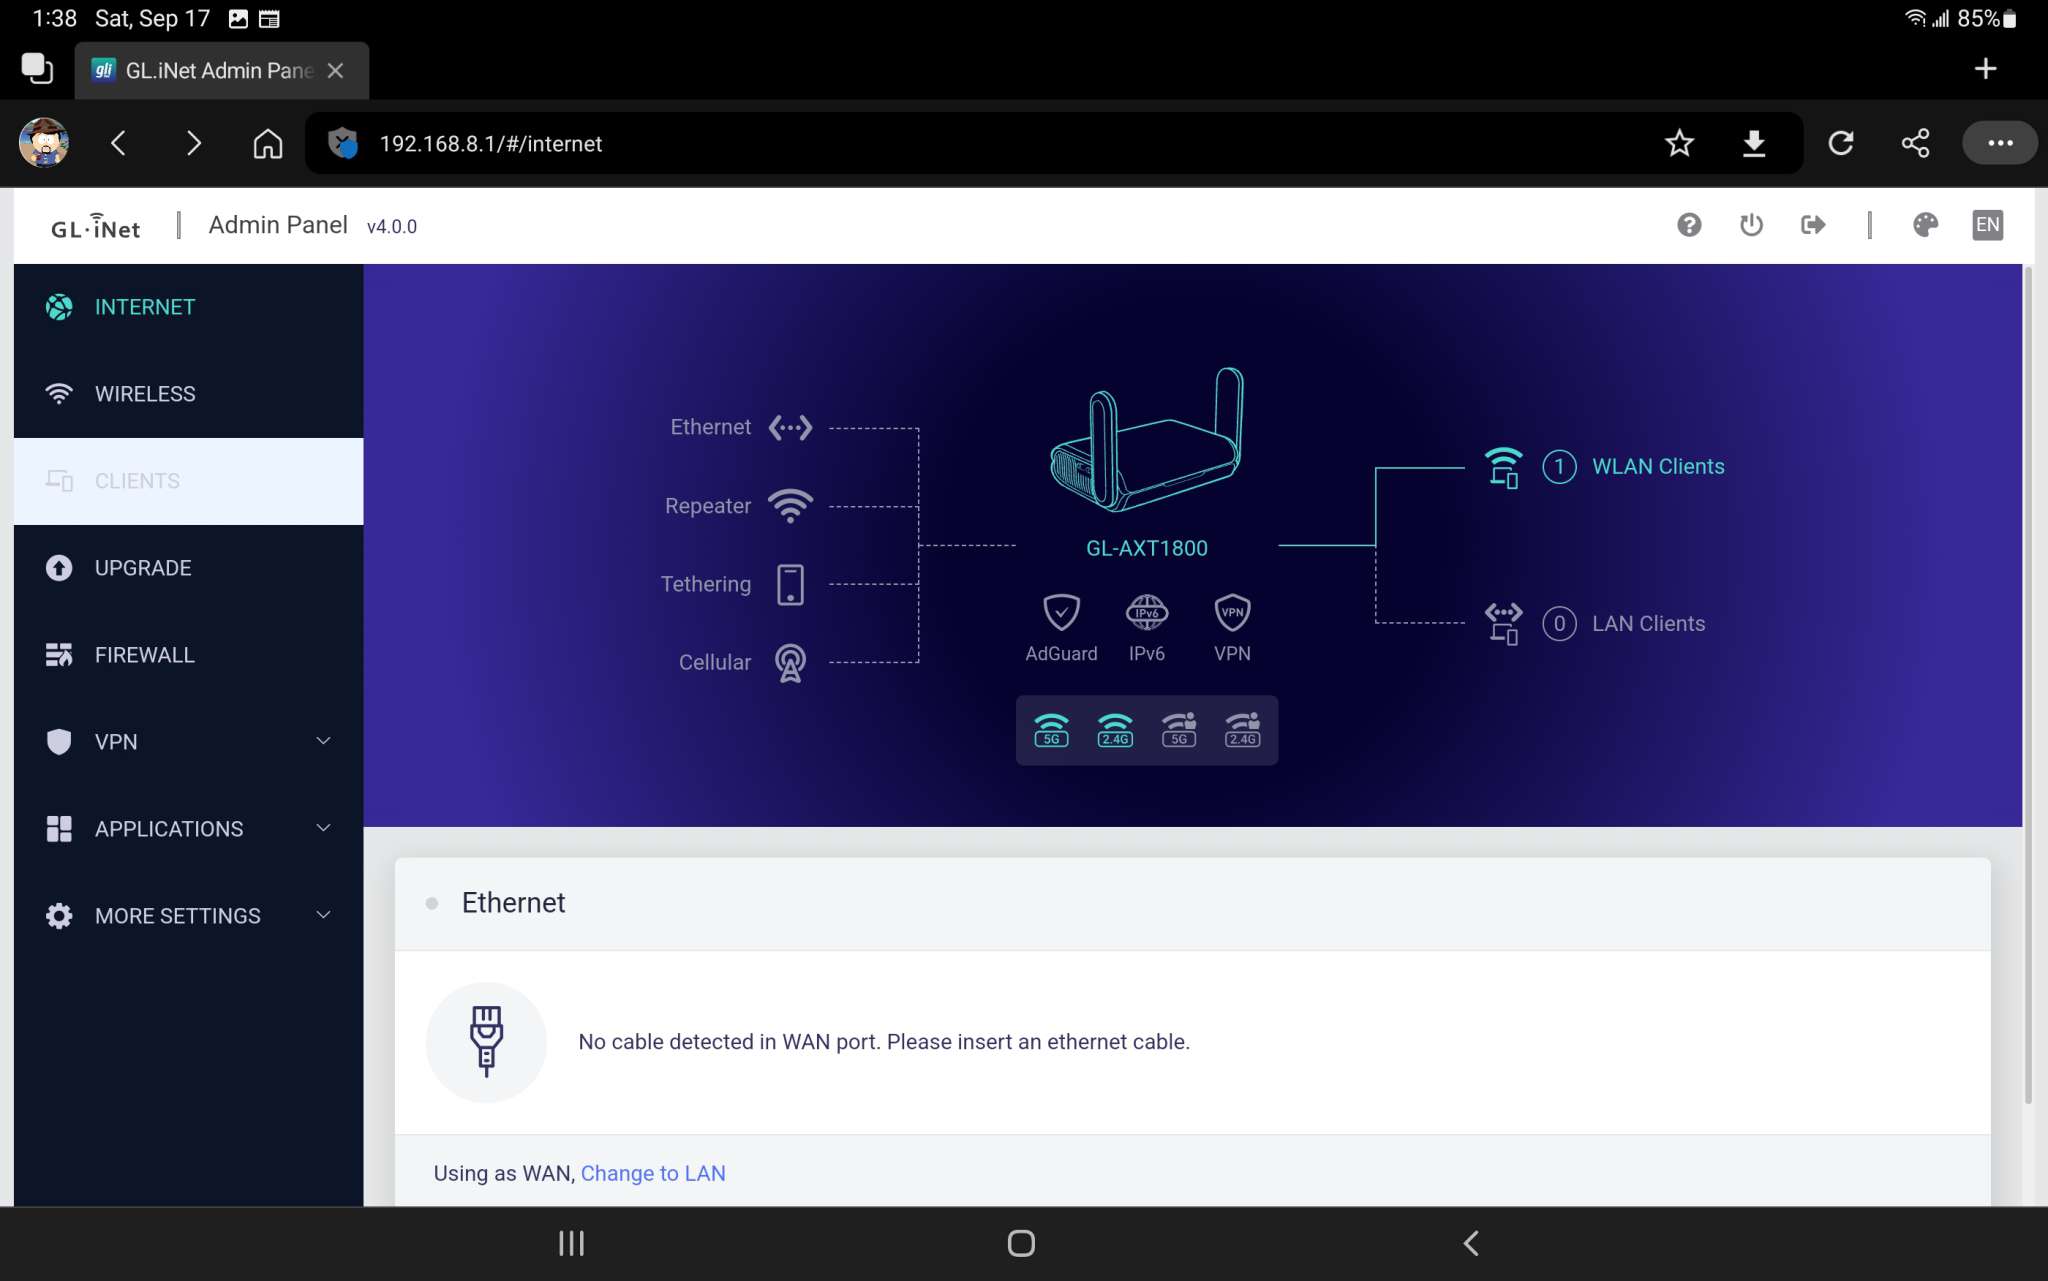Click the Change to LAN link
This screenshot has height=1281, width=2048.
653,1173
